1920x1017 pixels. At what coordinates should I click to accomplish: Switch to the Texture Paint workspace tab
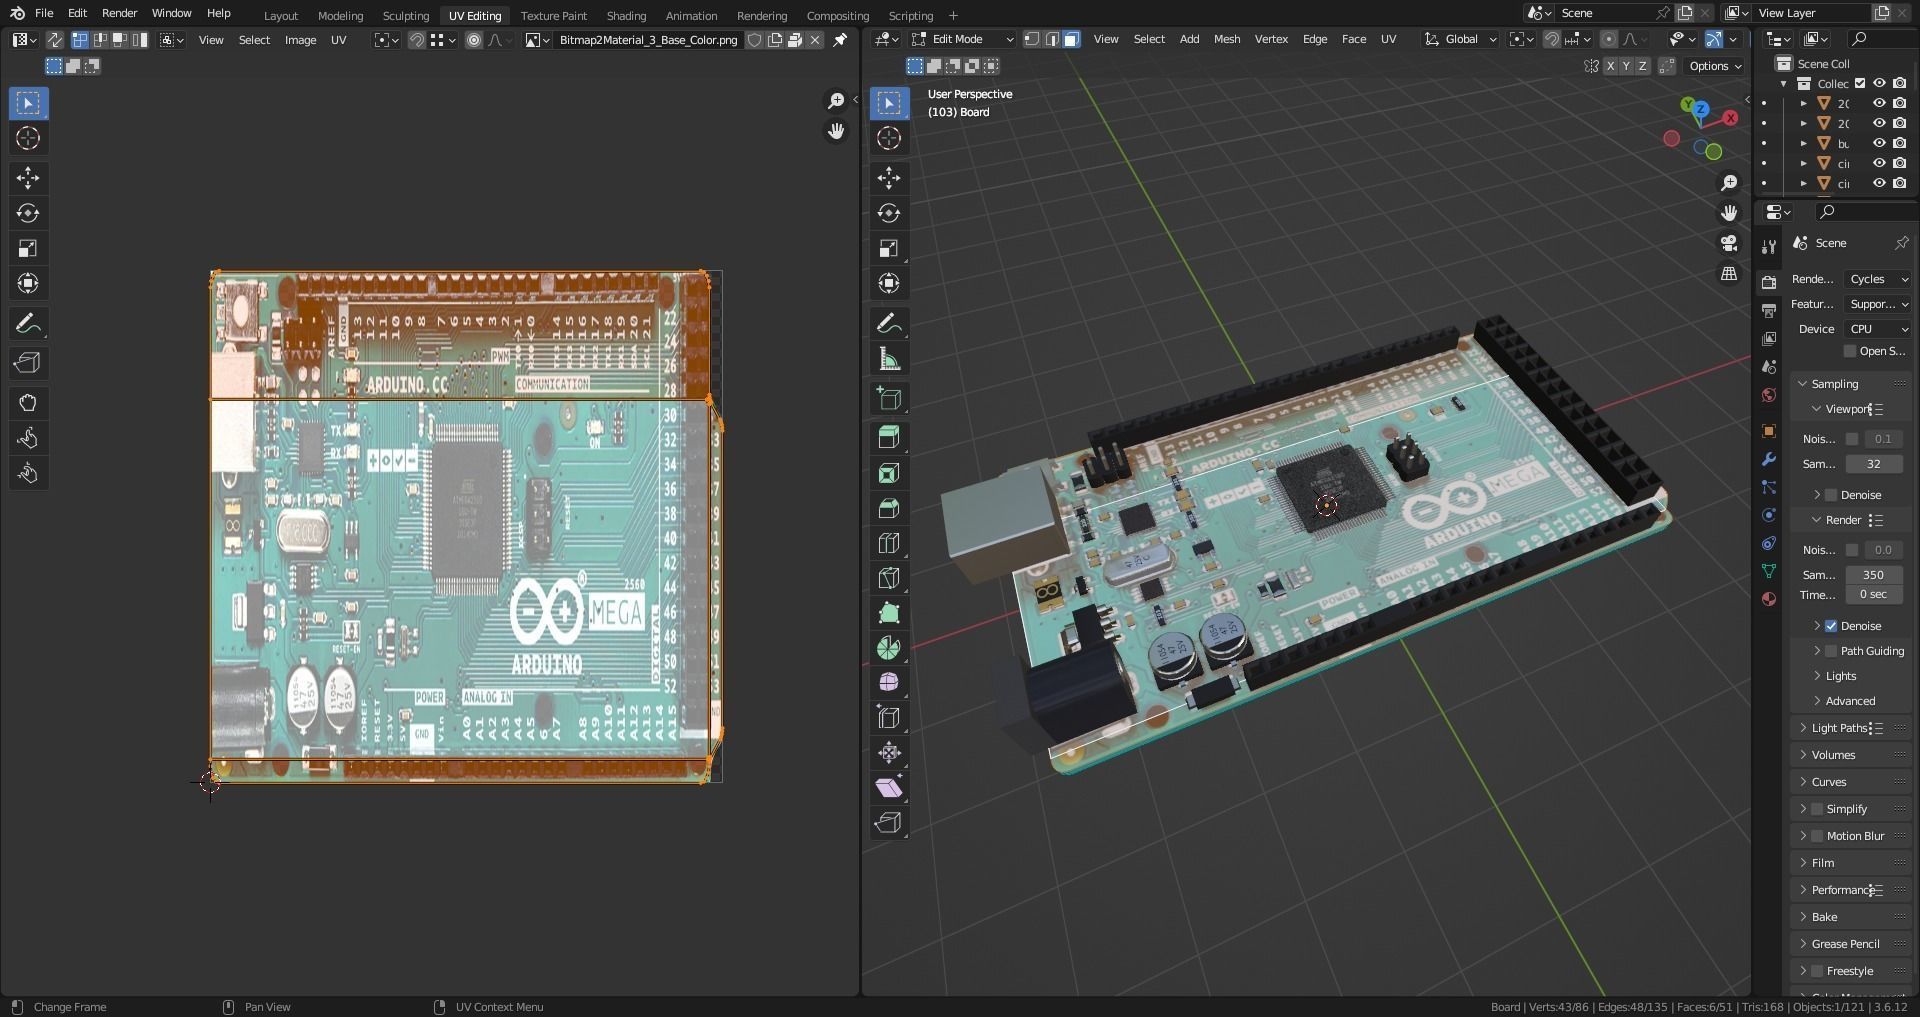tap(553, 16)
